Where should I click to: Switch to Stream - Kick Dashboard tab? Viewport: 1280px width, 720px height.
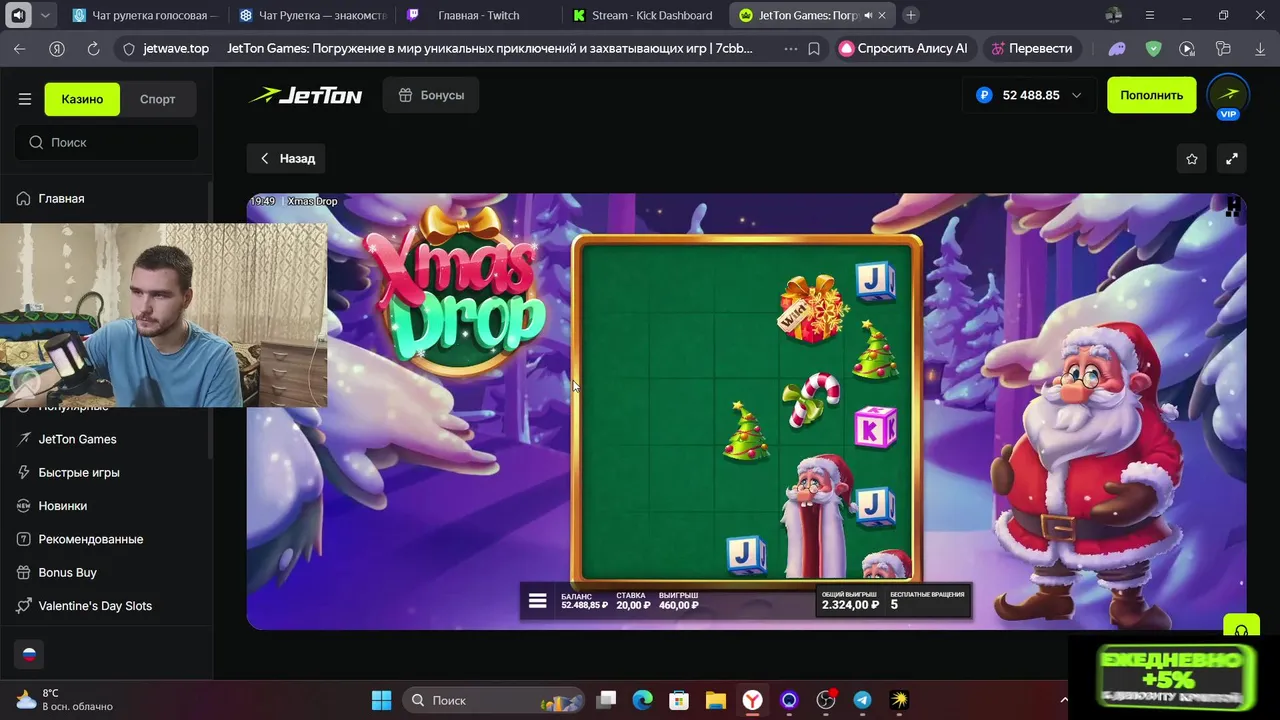646,15
